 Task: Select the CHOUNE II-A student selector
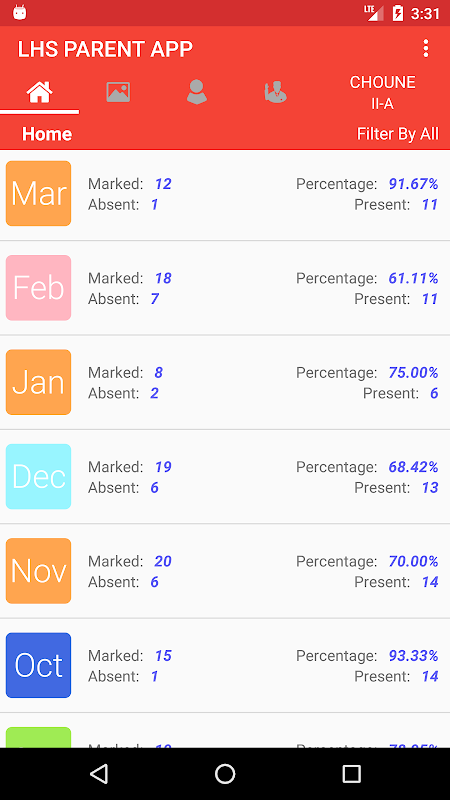pyautogui.click(x=382, y=93)
